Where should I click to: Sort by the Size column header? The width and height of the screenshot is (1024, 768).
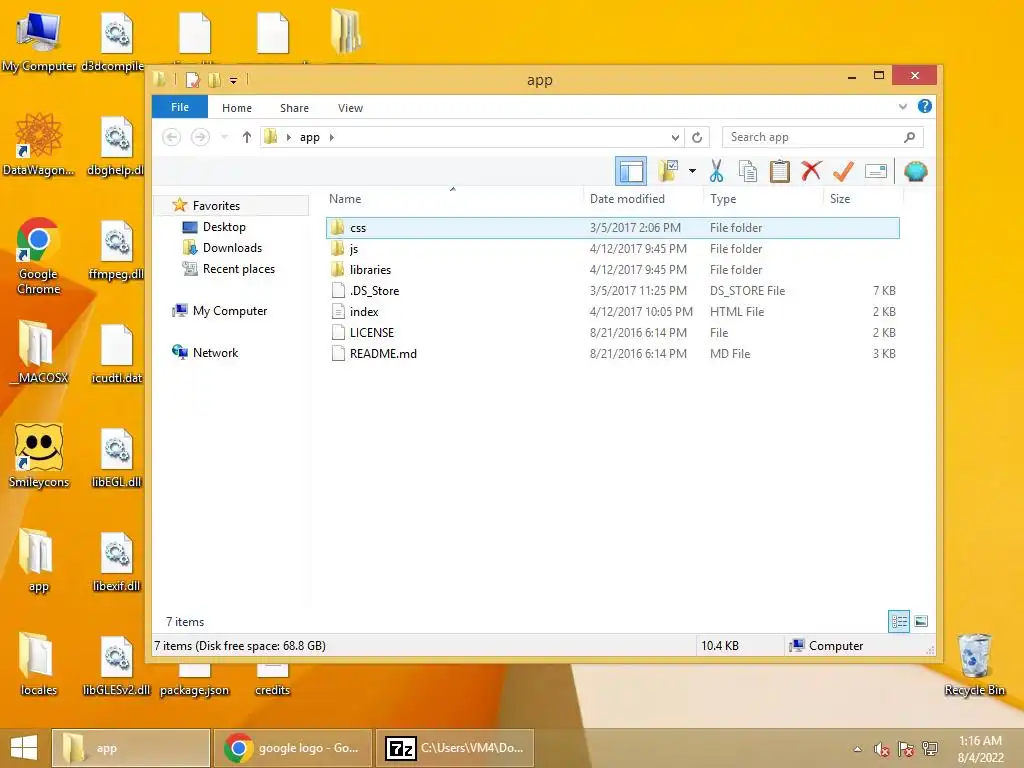coord(863,199)
